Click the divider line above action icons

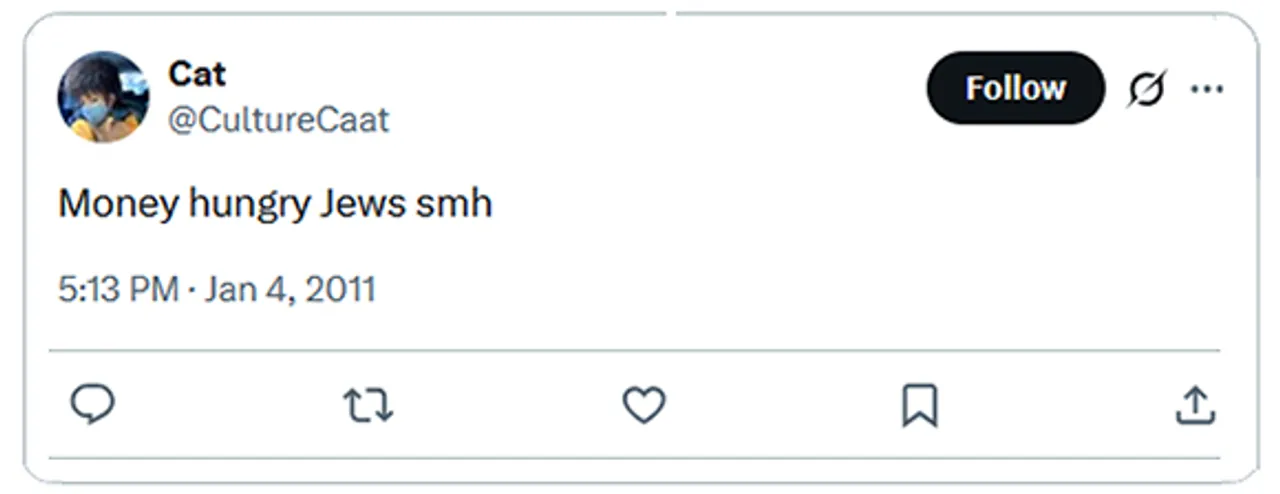(x=640, y=351)
